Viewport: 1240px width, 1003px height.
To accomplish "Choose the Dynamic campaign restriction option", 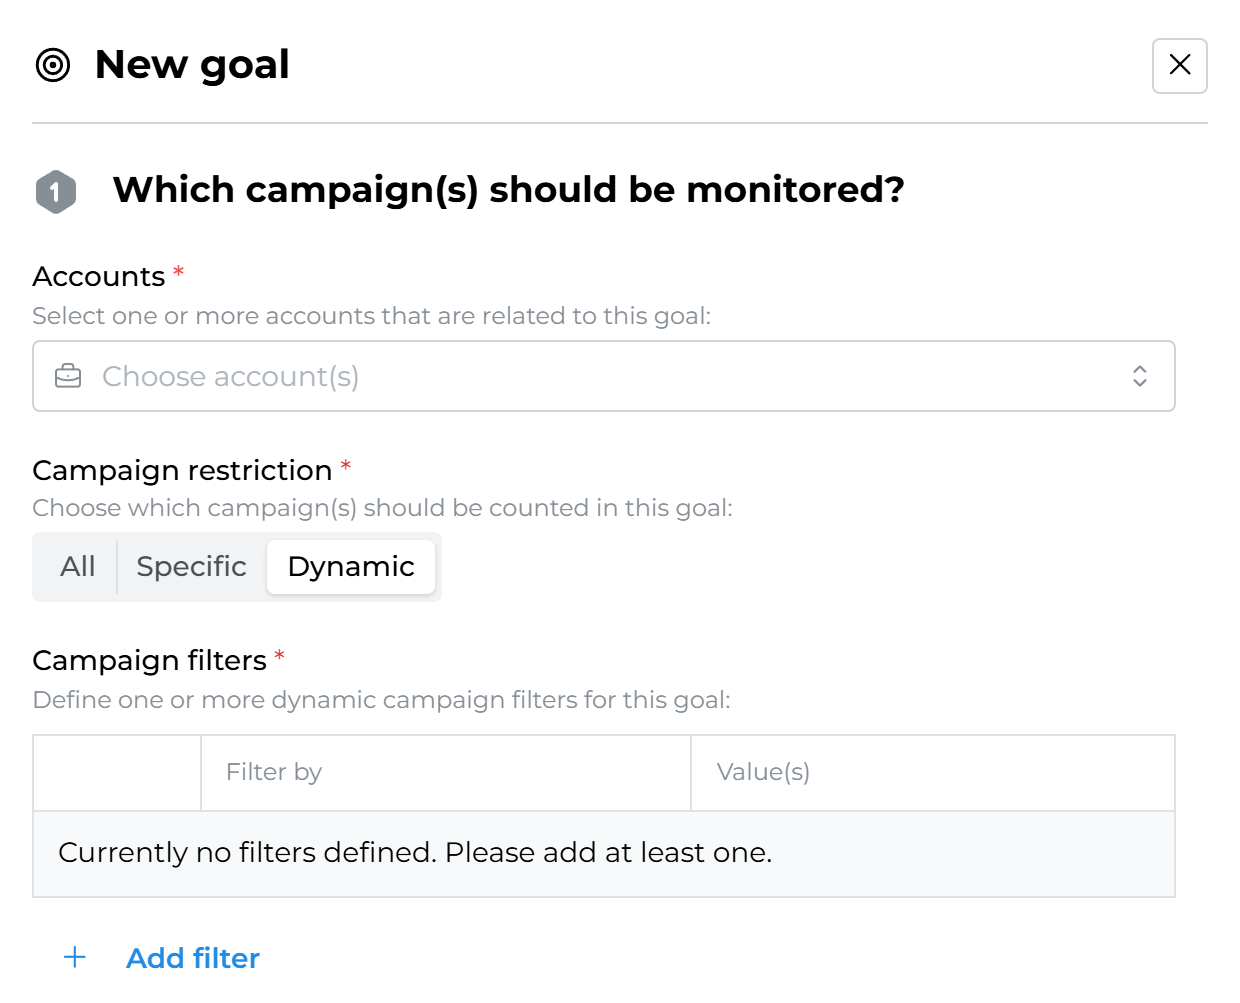I will click(351, 567).
